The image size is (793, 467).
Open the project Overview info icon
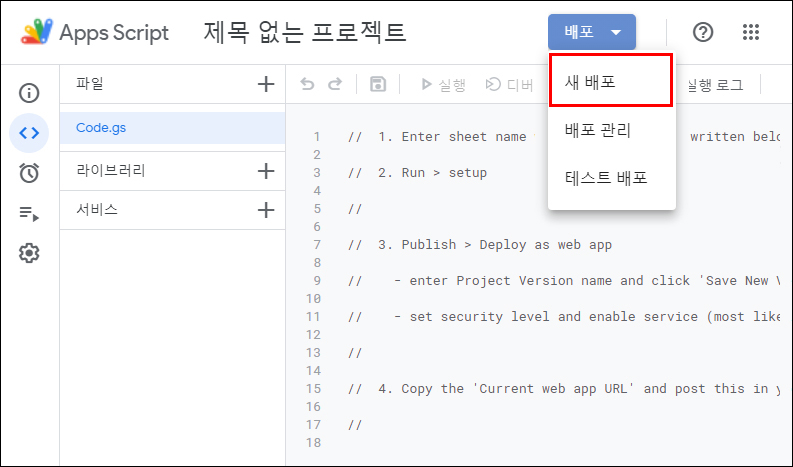(x=29, y=94)
